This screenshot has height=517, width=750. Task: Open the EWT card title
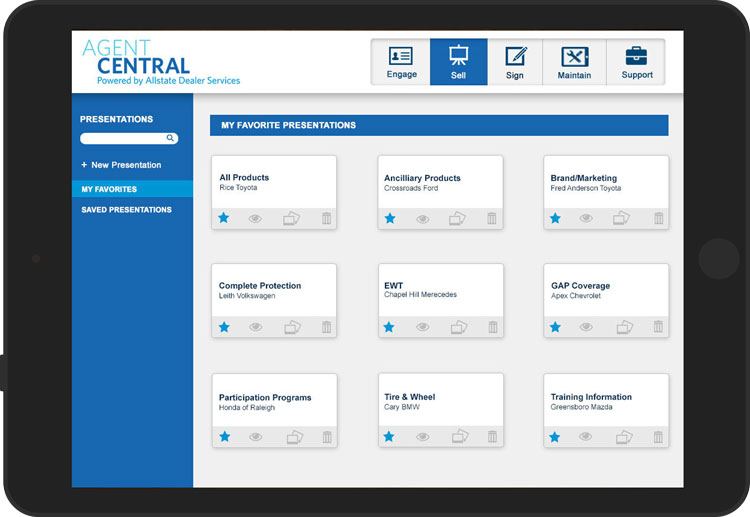(393, 286)
